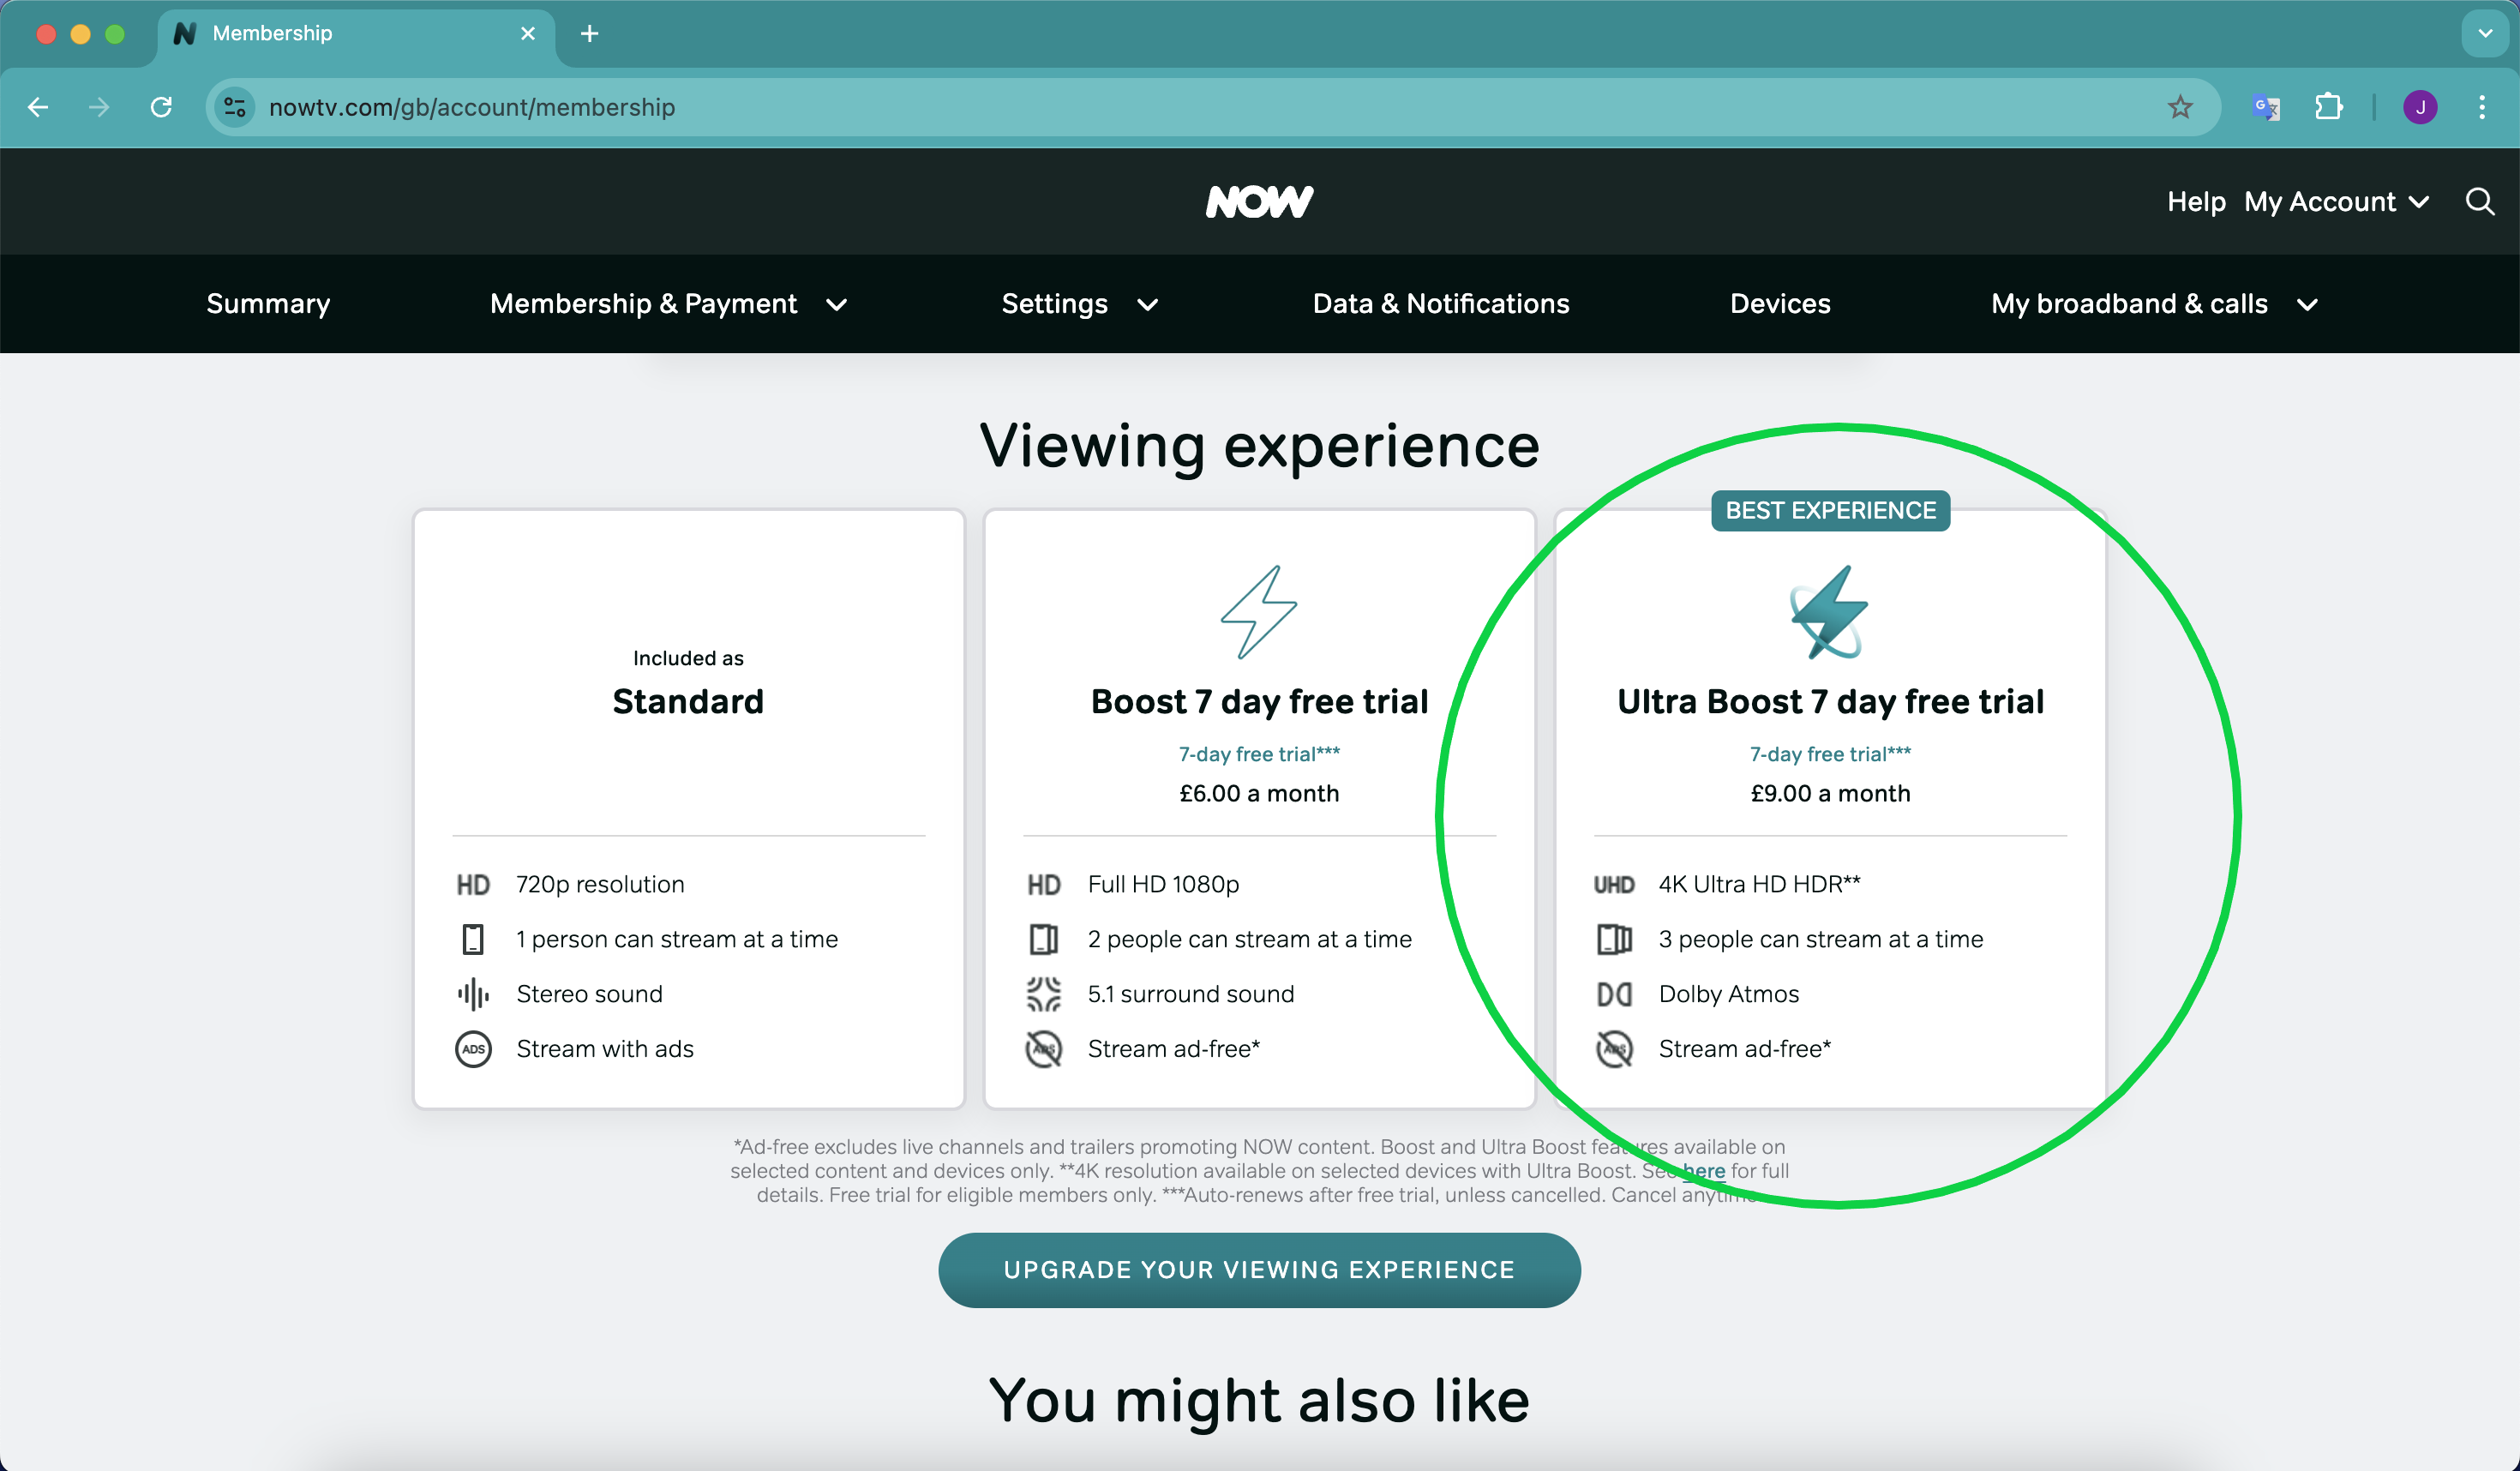Open the tab search chevron in the tab strip
This screenshot has width=2520, height=1471.
coord(2484,33)
